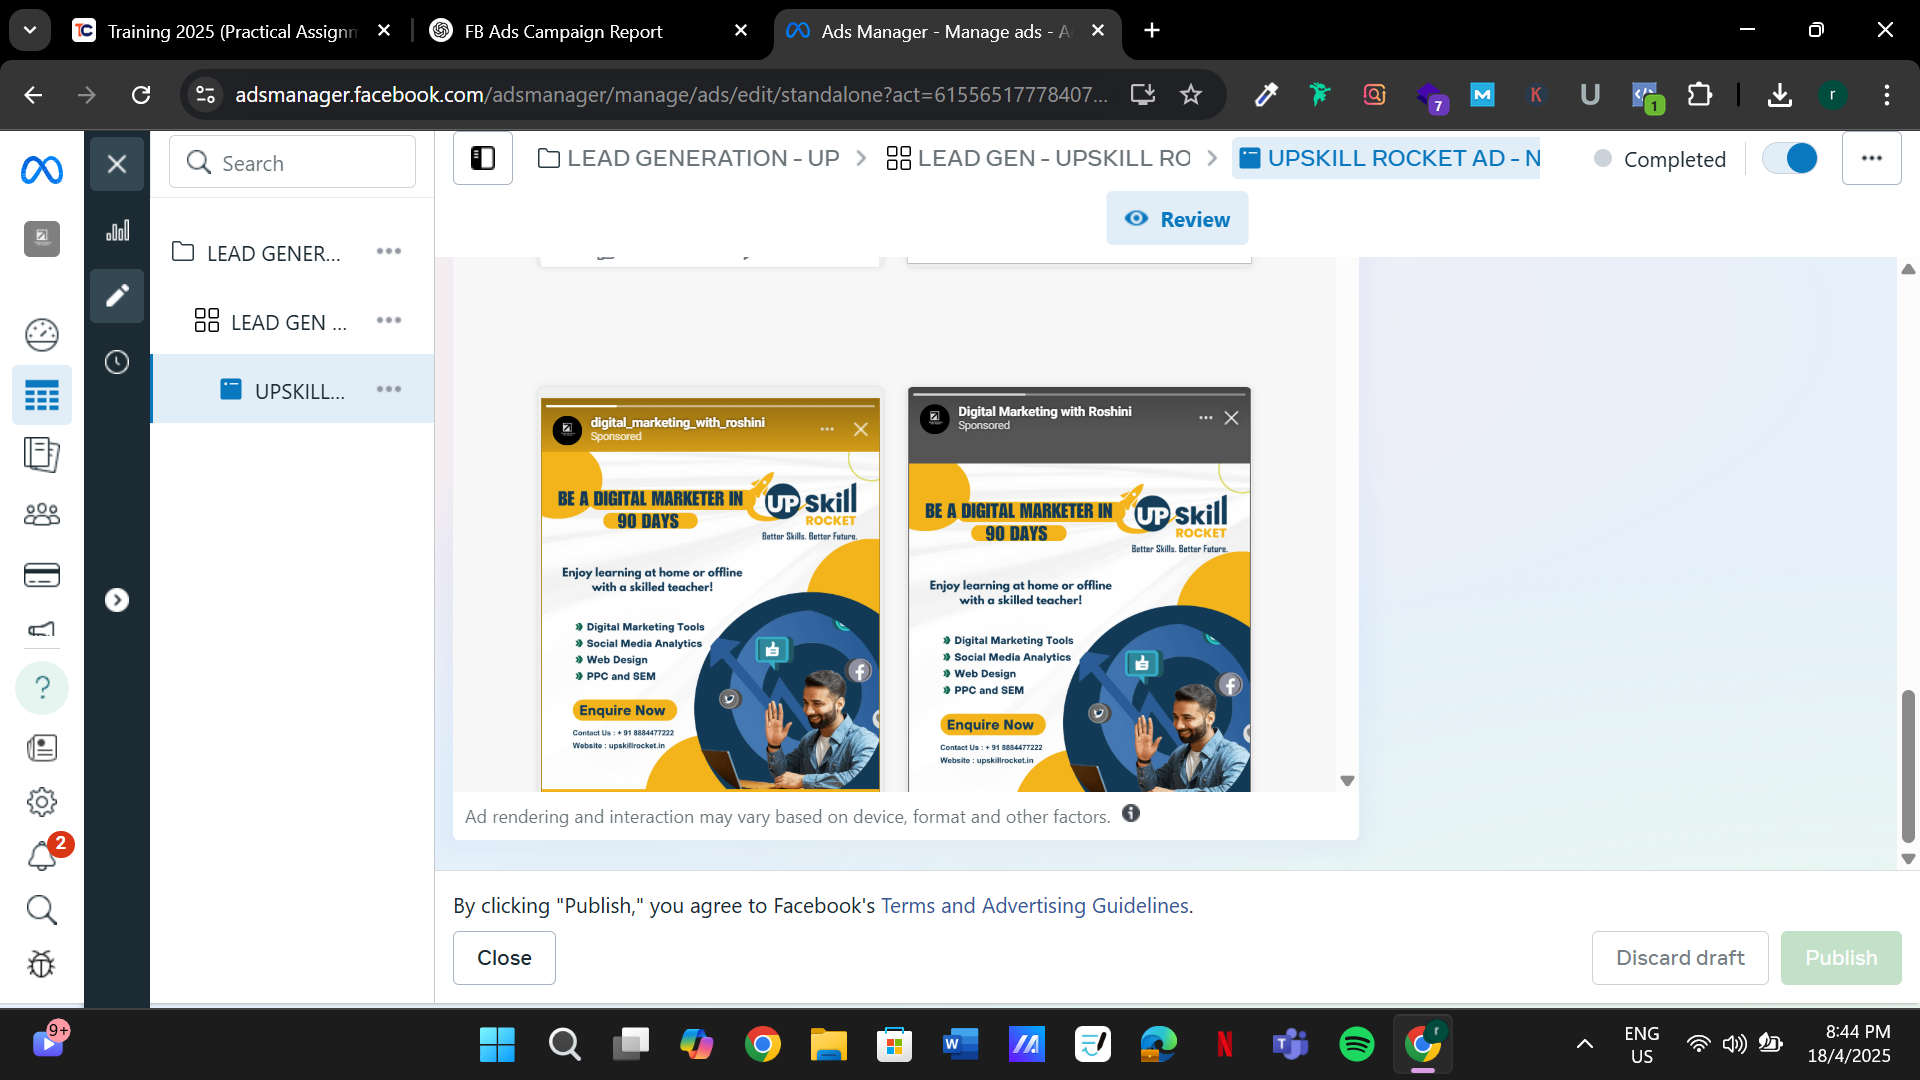Screen dimensions: 1920x1080
Task: Click the page scrollbar thumb on the right
Action: click(1908, 767)
